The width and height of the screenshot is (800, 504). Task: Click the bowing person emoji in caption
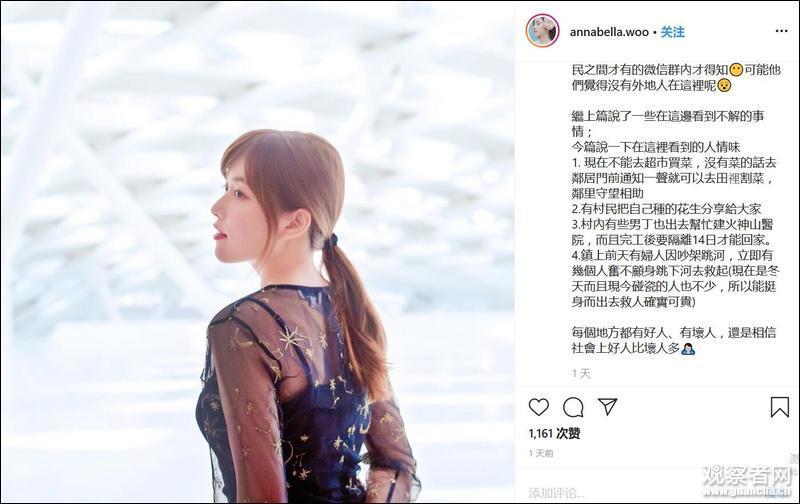(688, 348)
